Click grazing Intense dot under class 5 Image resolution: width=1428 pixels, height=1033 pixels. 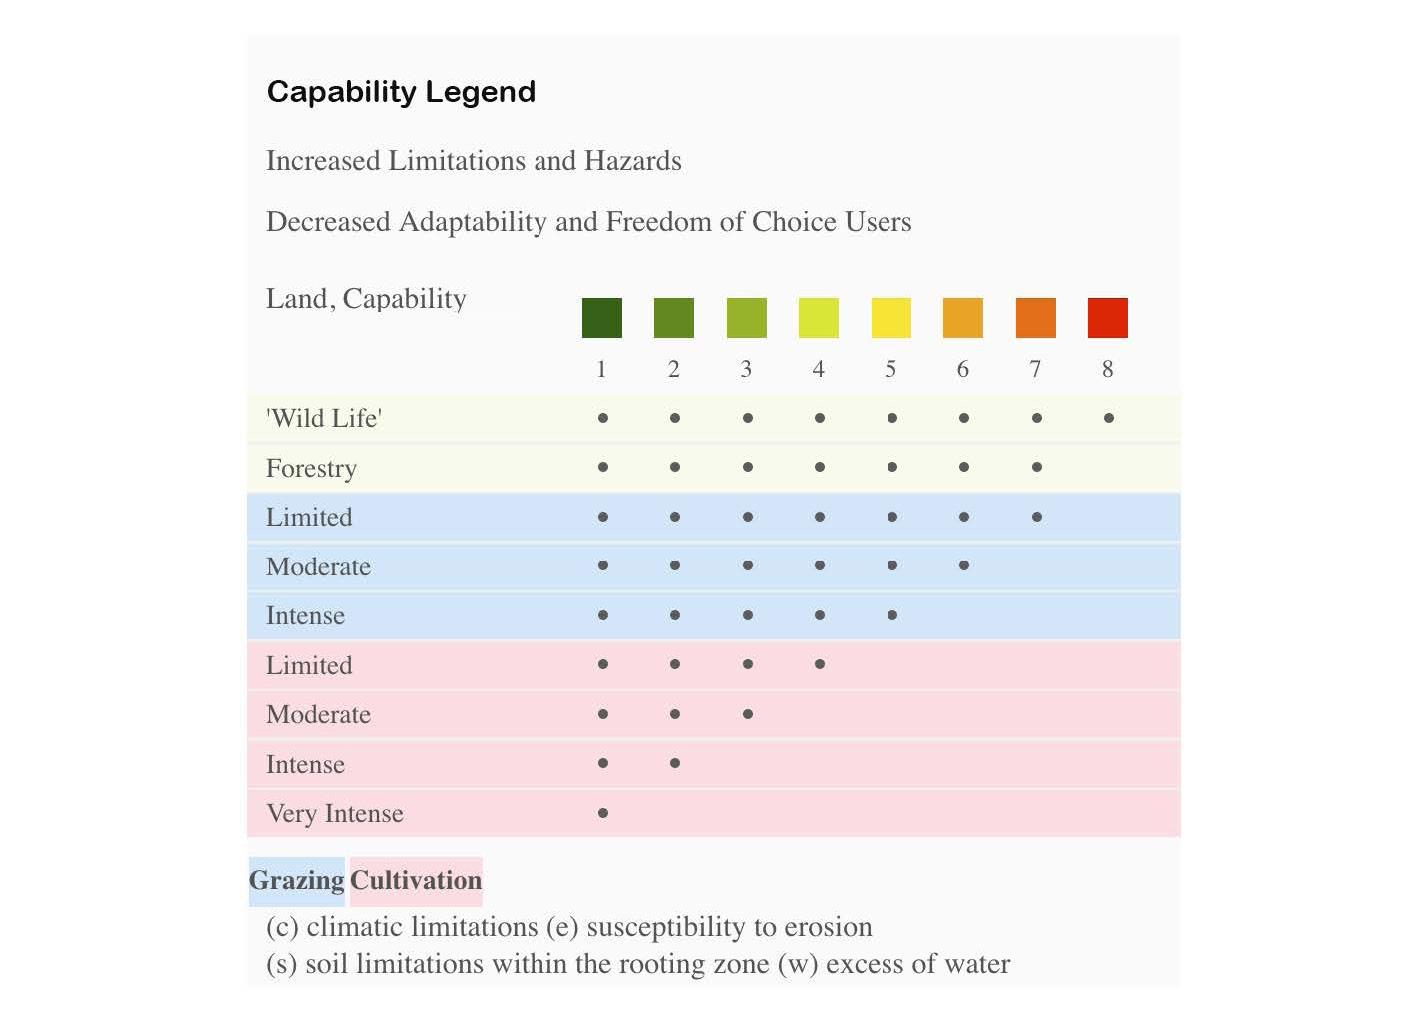pyautogui.click(x=892, y=615)
